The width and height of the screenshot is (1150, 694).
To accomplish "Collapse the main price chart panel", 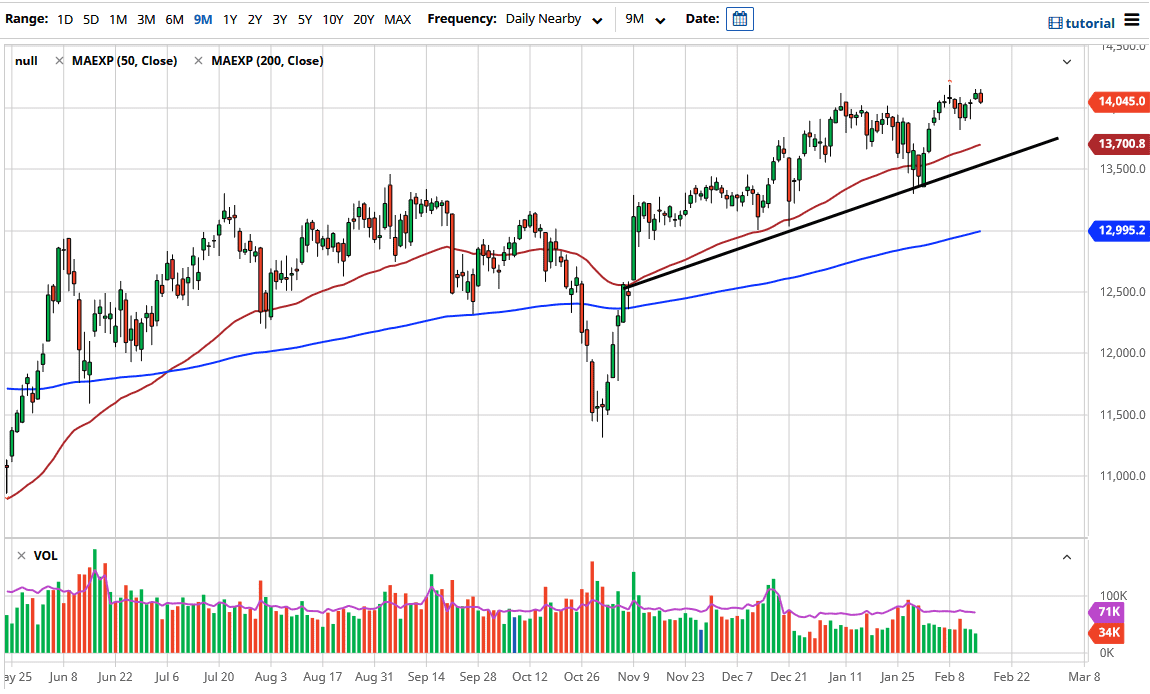I will pos(1067,60).
